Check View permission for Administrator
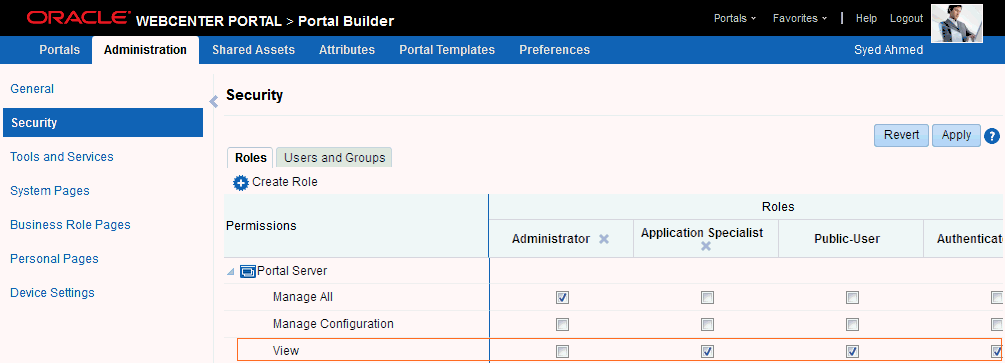 pyautogui.click(x=562, y=351)
